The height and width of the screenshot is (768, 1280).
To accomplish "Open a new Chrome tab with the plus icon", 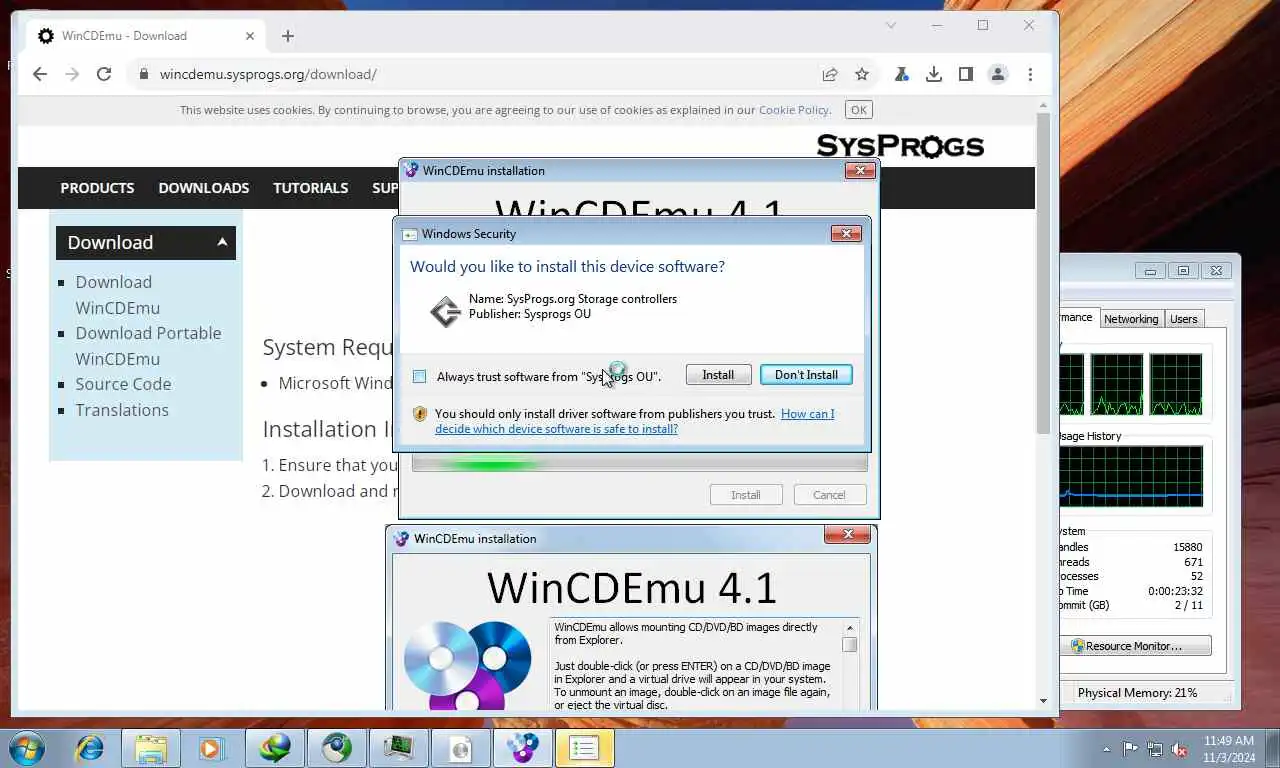I will 288,36.
